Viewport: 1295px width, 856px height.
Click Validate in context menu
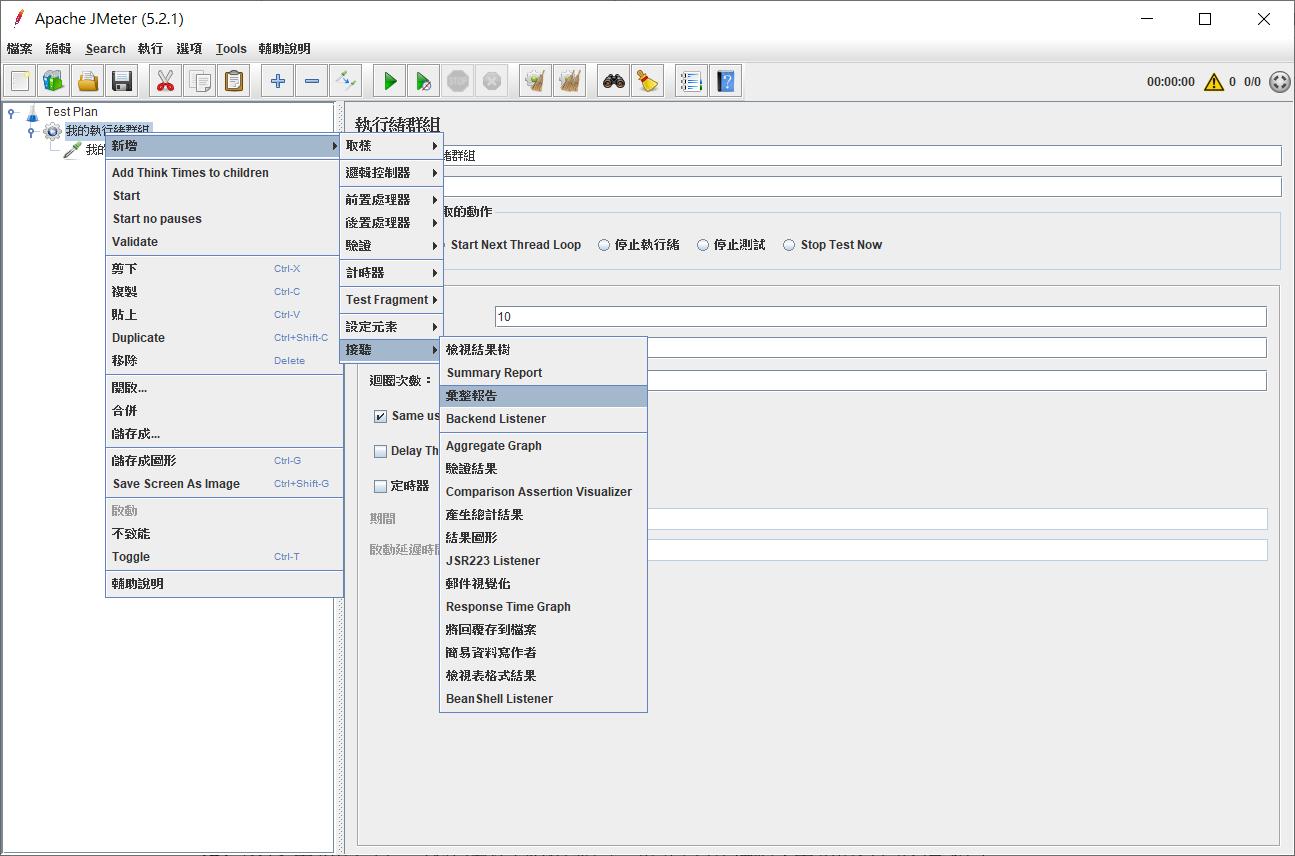pos(224,242)
